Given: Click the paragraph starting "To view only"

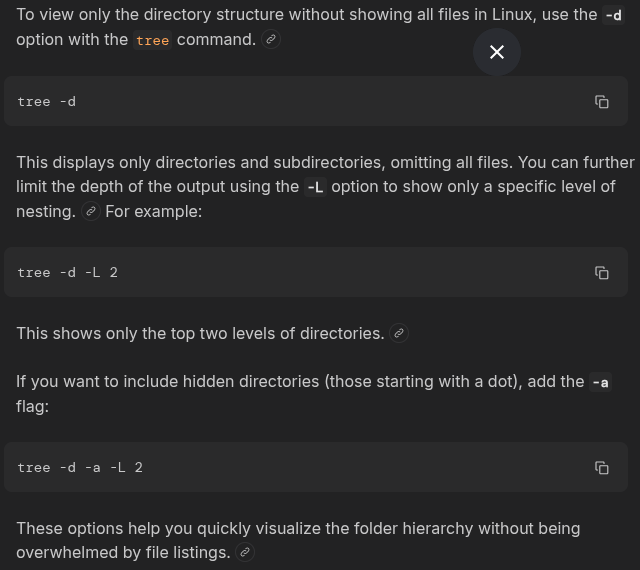Looking at the screenshot, I should pyautogui.click(x=300, y=16).
